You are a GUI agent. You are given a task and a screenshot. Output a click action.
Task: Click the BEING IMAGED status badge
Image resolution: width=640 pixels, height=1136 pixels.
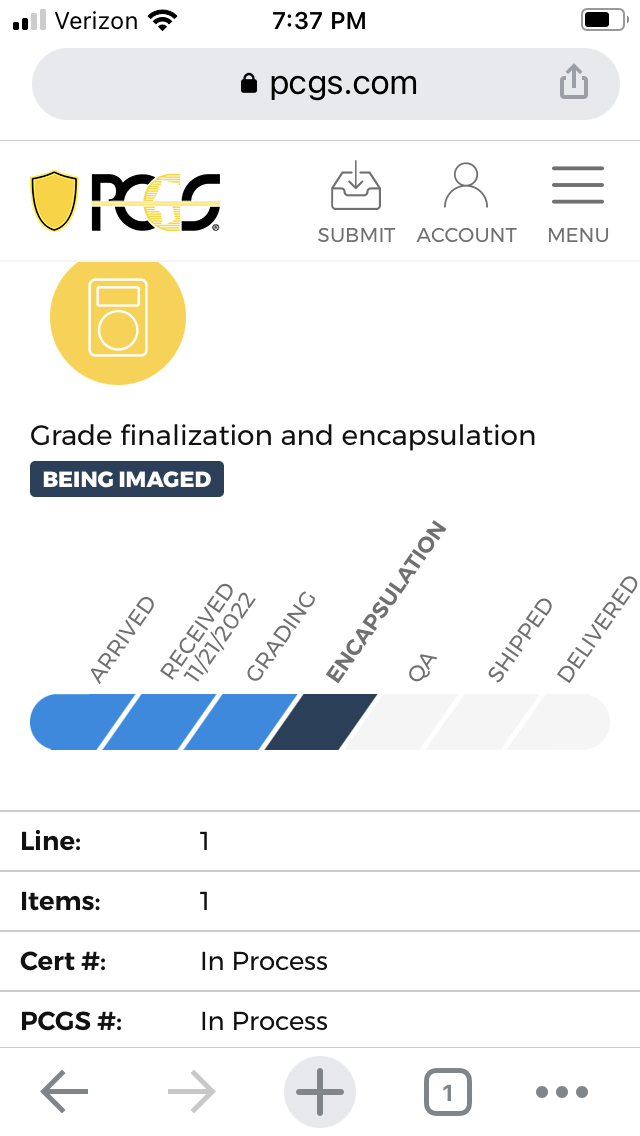[x=127, y=479]
